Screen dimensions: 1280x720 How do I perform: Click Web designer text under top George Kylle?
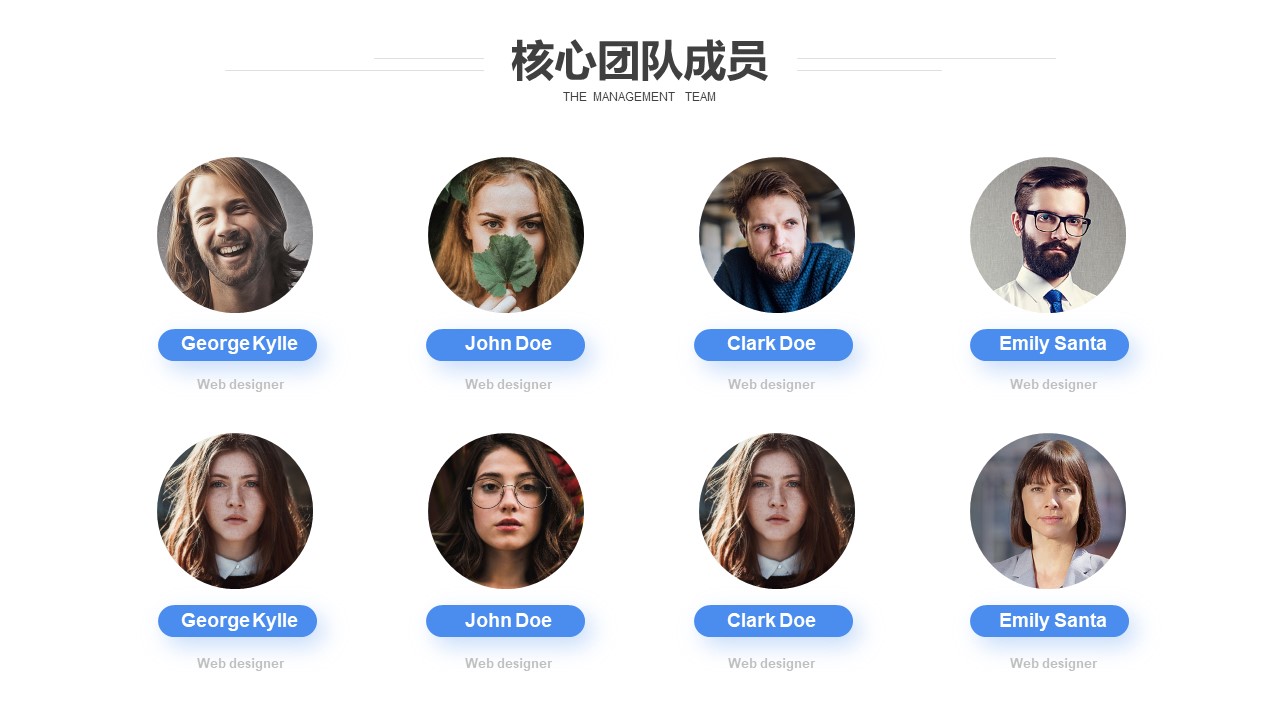click(x=240, y=384)
